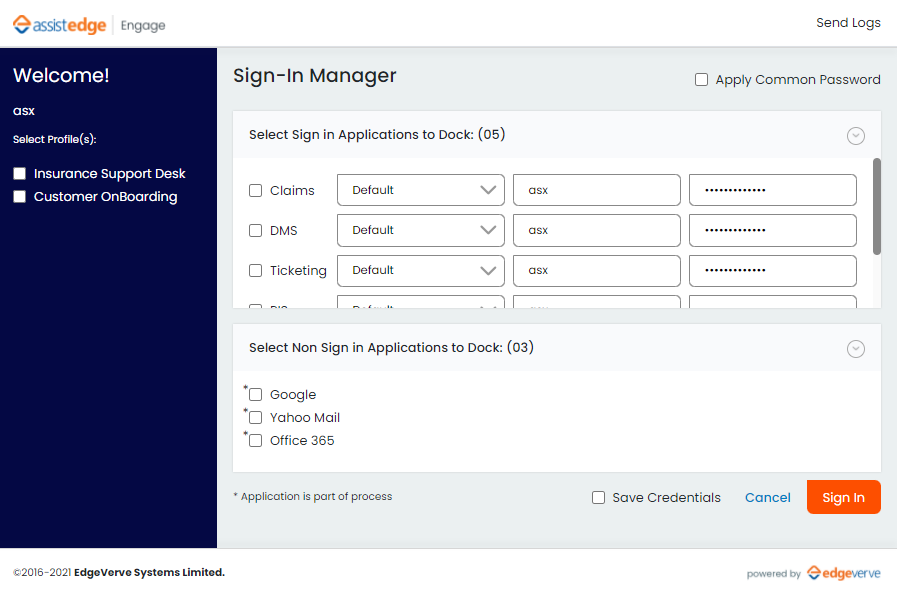The image size is (897, 598).
Task: Collapse the Non Sign in Applications section
Action: click(855, 349)
